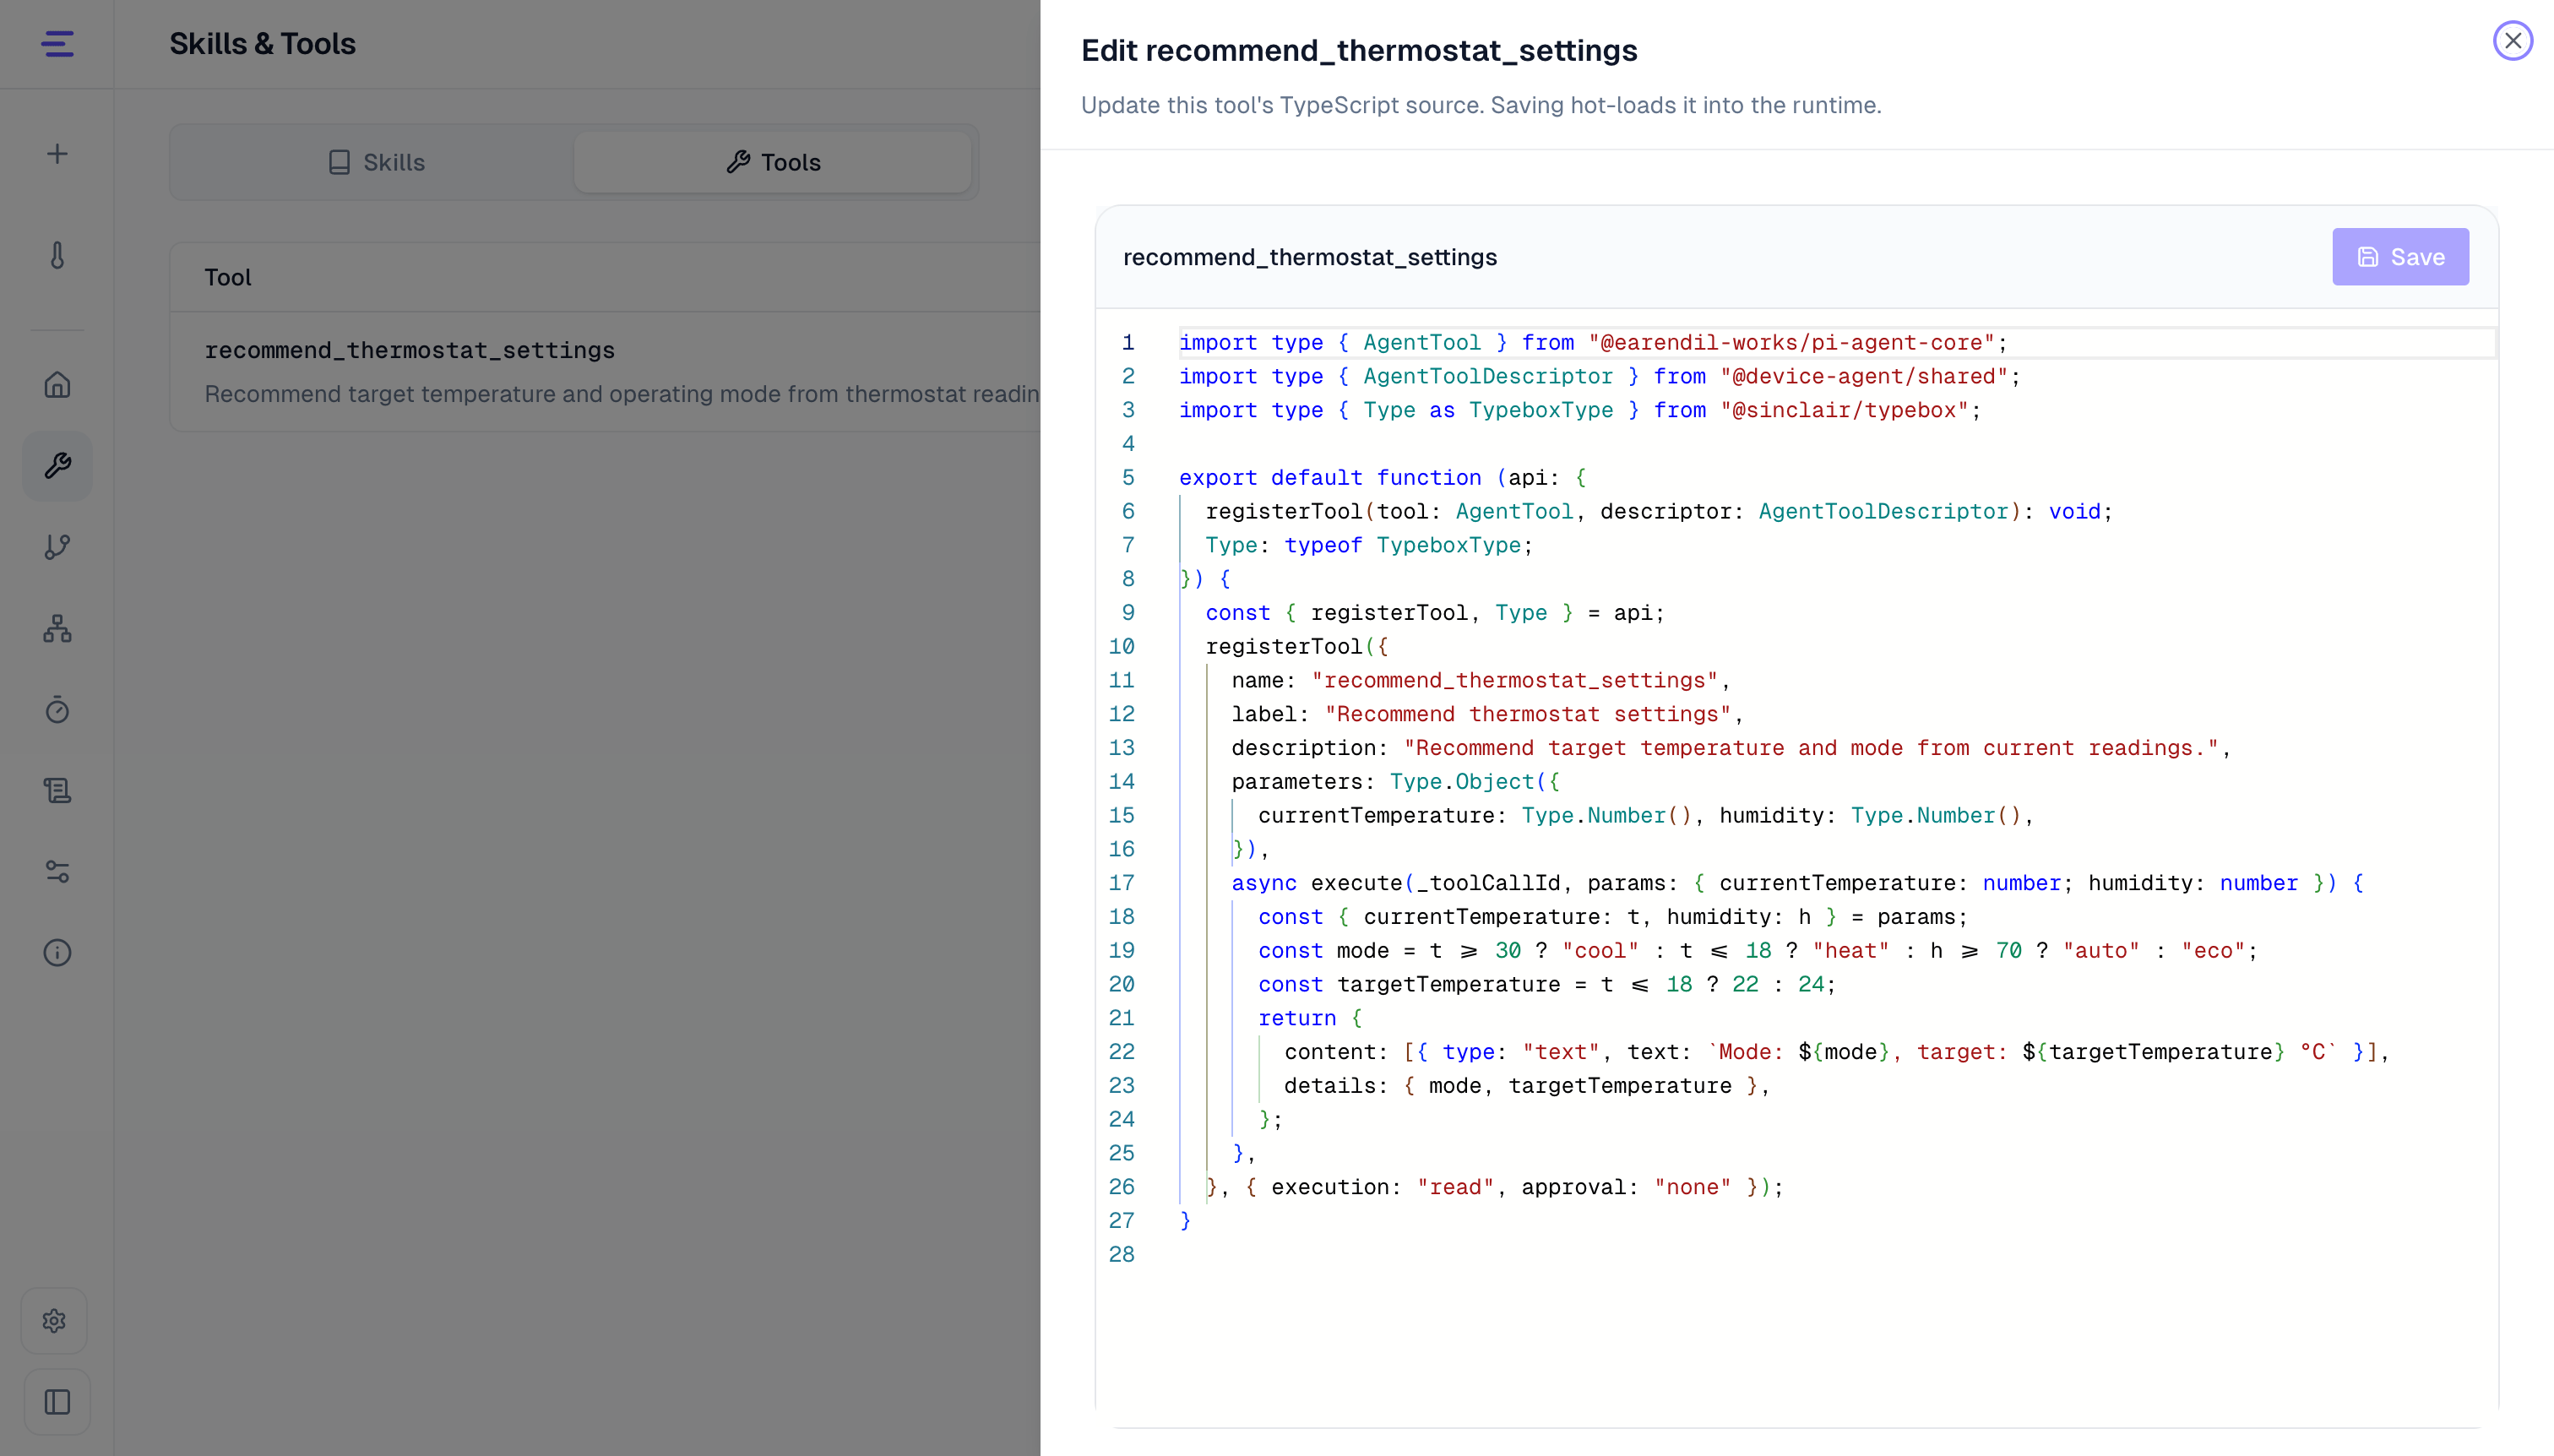
Task: Click line number 19 in gutter
Action: pyautogui.click(x=1121, y=950)
